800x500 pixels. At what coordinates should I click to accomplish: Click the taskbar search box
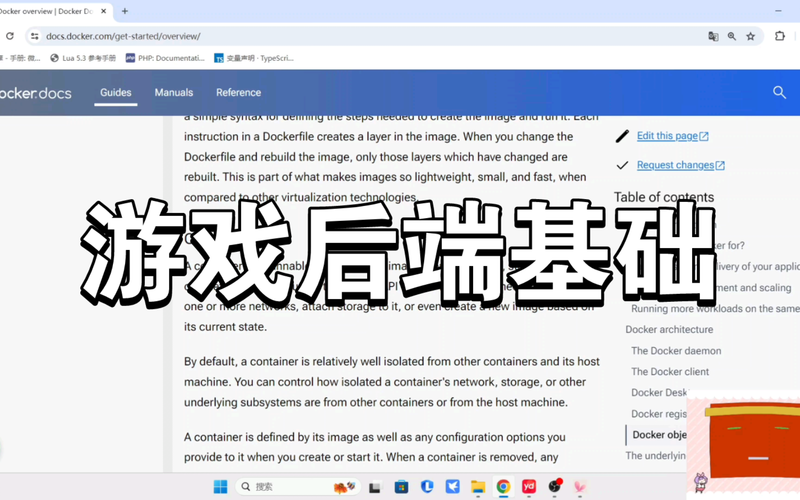(x=297, y=487)
